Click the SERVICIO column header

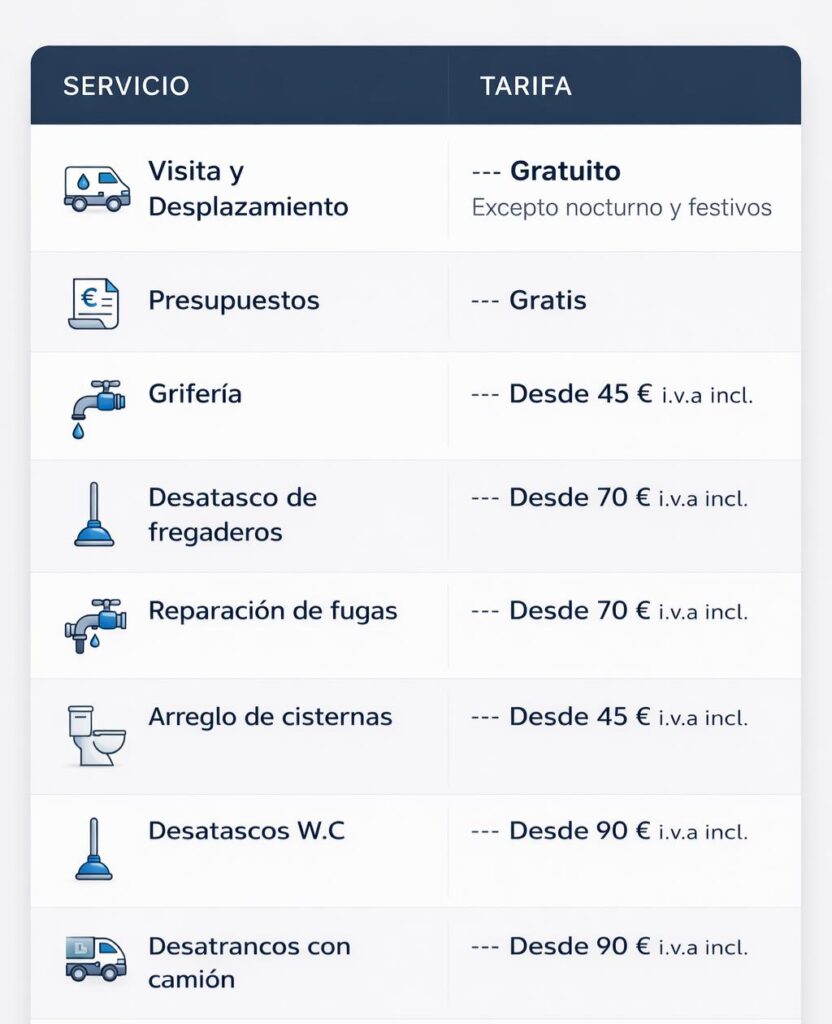coord(126,86)
